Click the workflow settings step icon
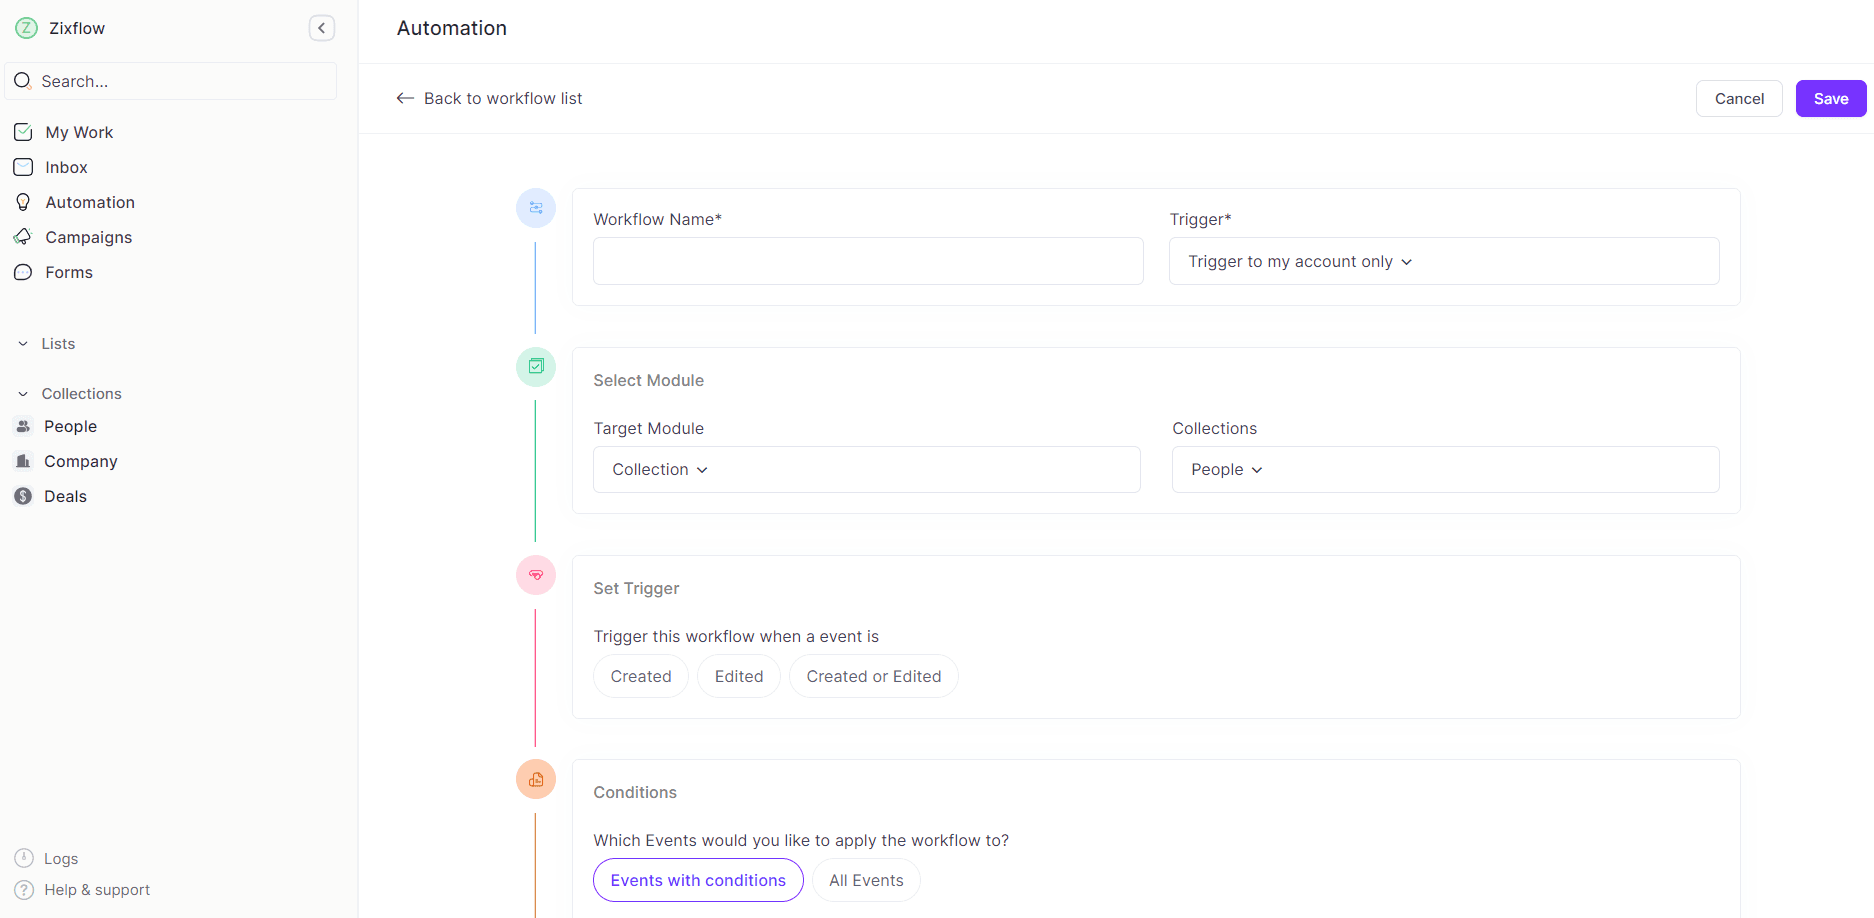Screen dimensions: 1874x918 (x=535, y=208)
